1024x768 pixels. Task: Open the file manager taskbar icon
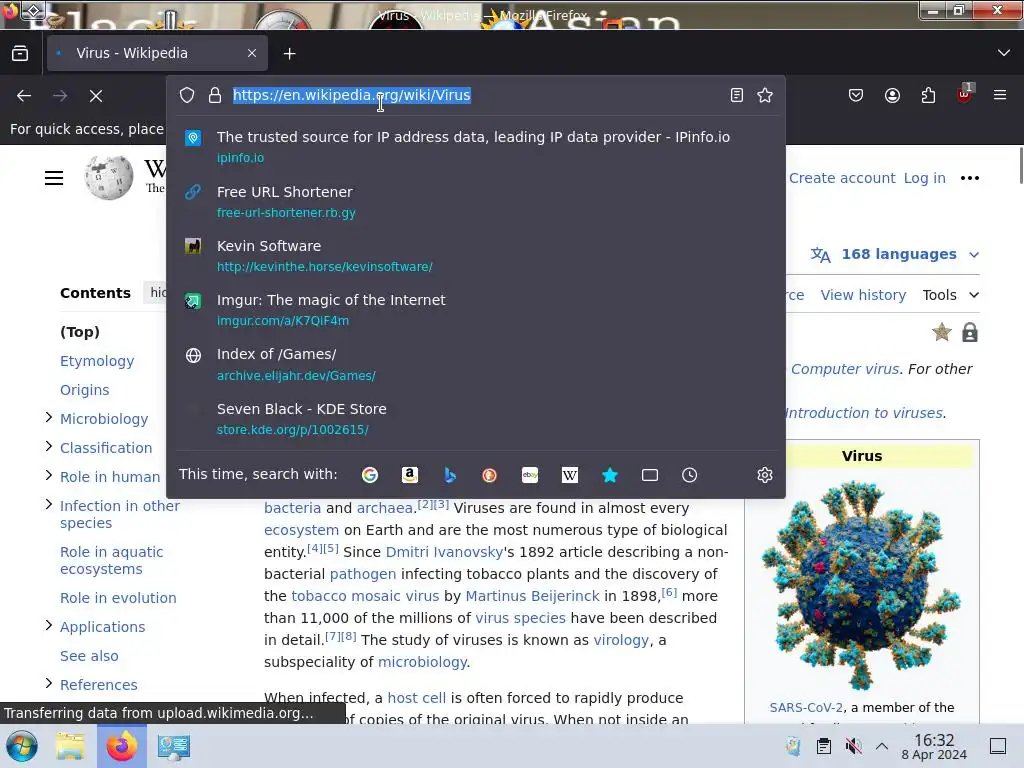coord(70,746)
